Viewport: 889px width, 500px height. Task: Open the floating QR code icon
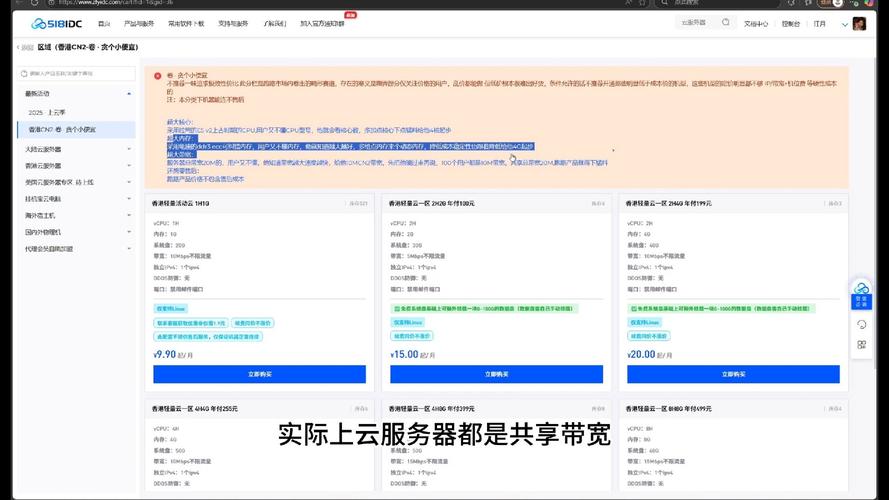click(x=861, y=345)
